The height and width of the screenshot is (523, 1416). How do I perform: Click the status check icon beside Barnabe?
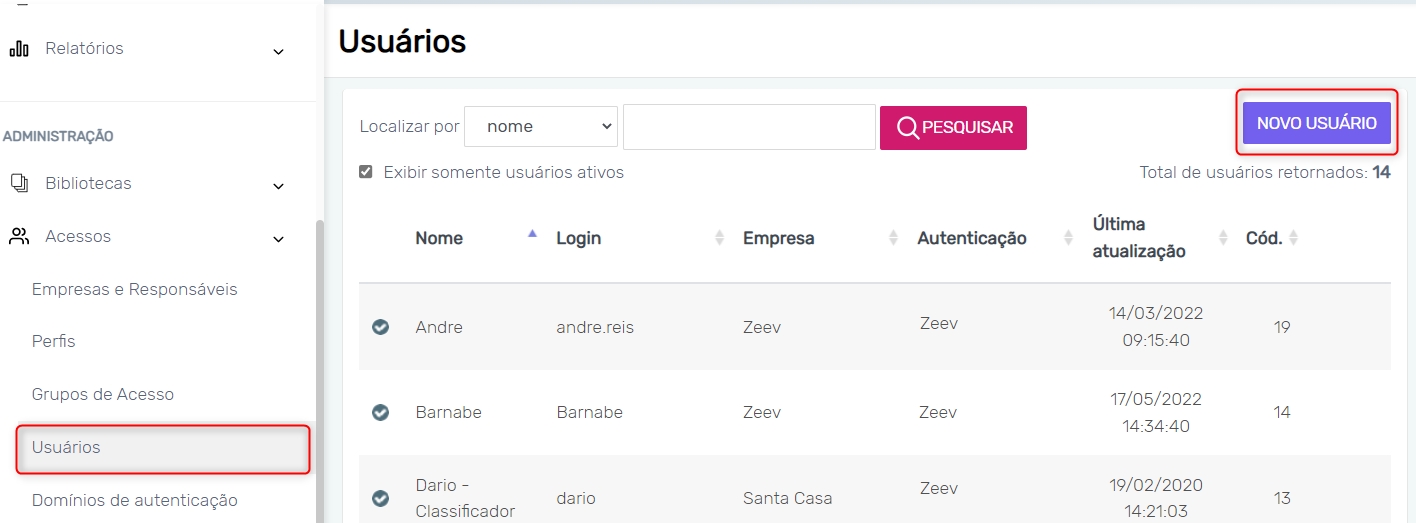[x=380, y=412]
